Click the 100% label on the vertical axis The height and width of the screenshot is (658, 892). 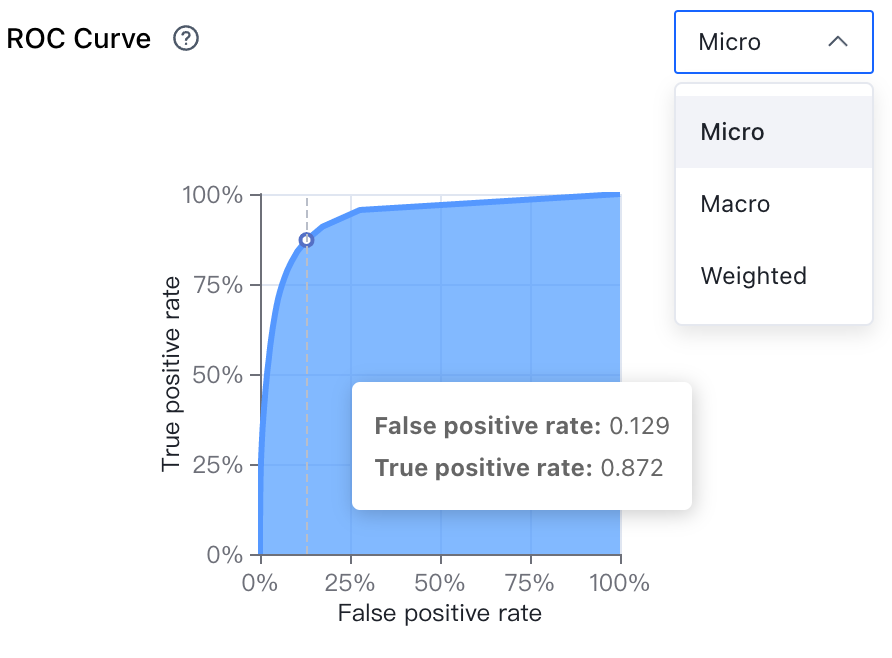tap(213, 195)
